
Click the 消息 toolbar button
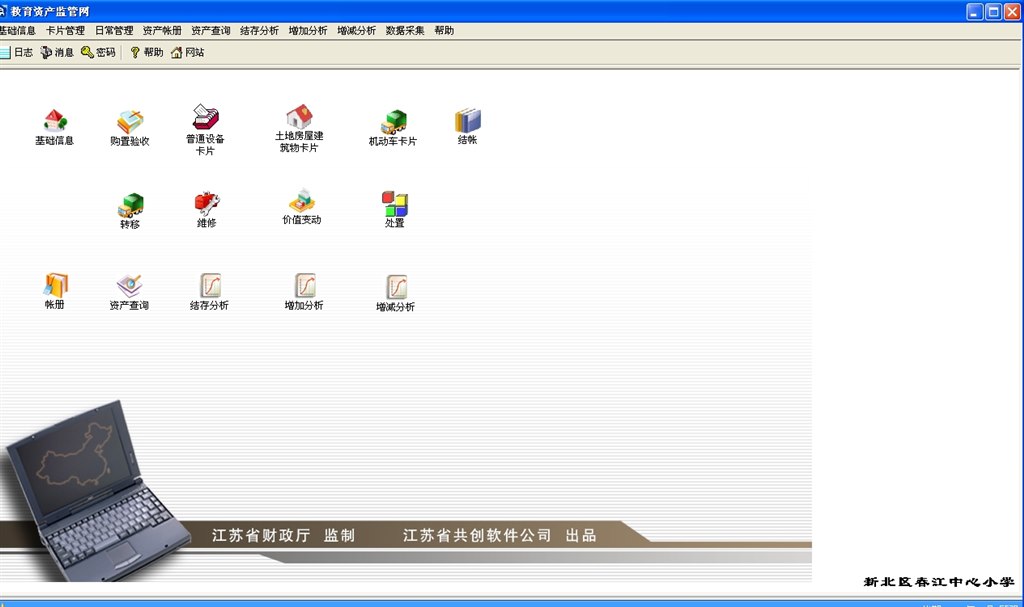tap(57, 52)
